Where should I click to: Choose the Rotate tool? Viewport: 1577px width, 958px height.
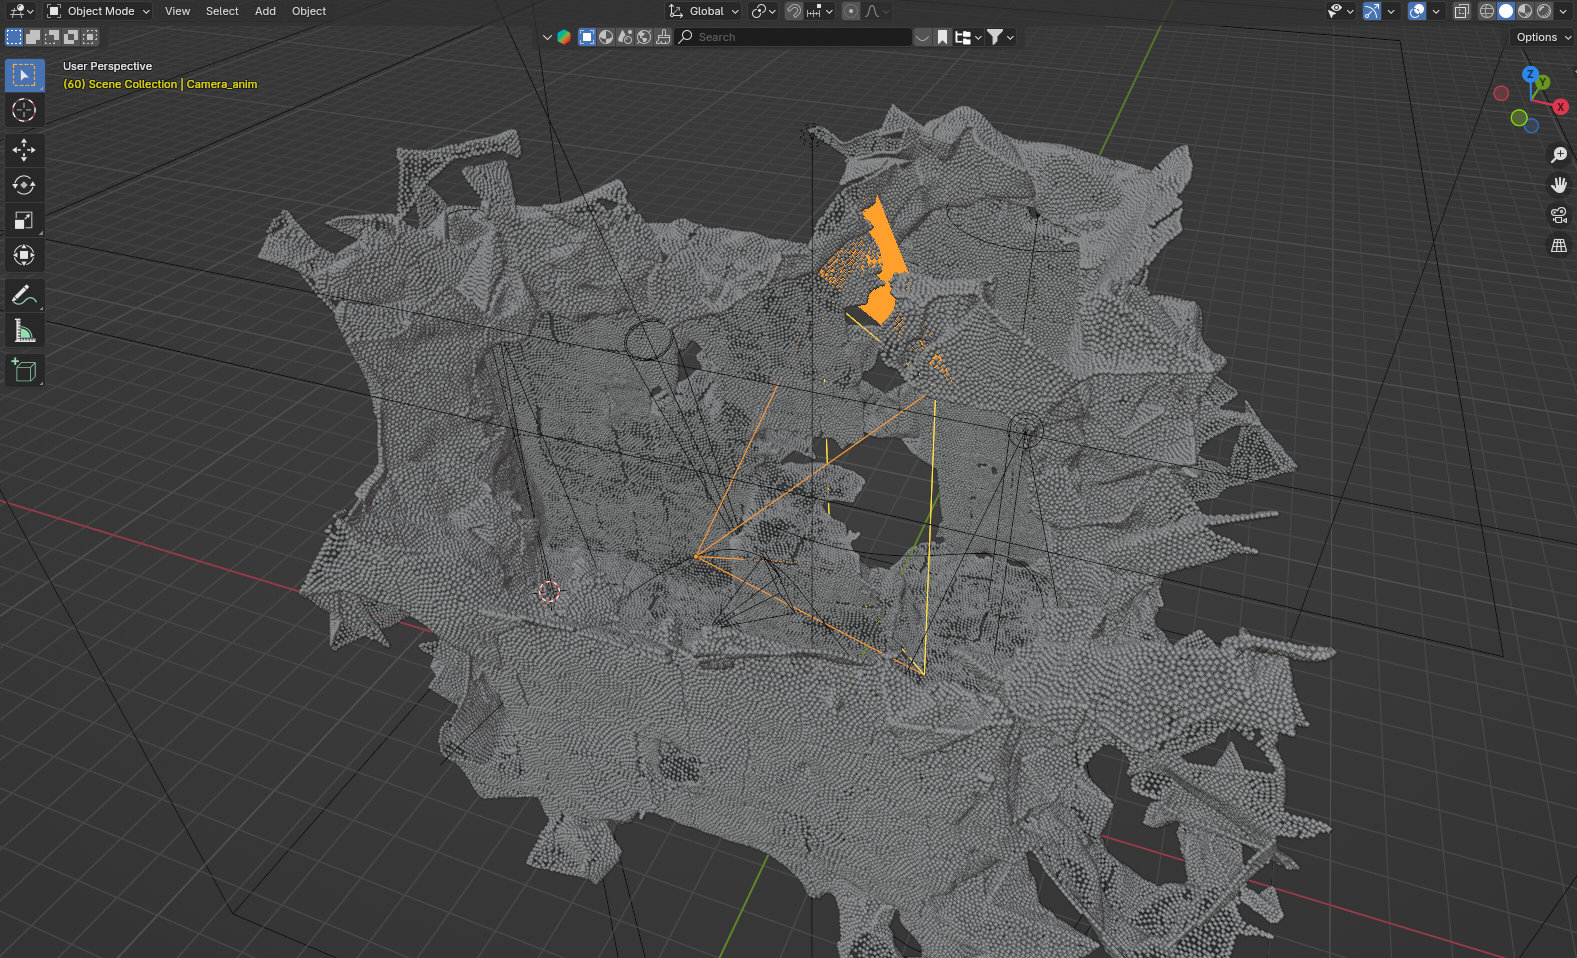24,185
